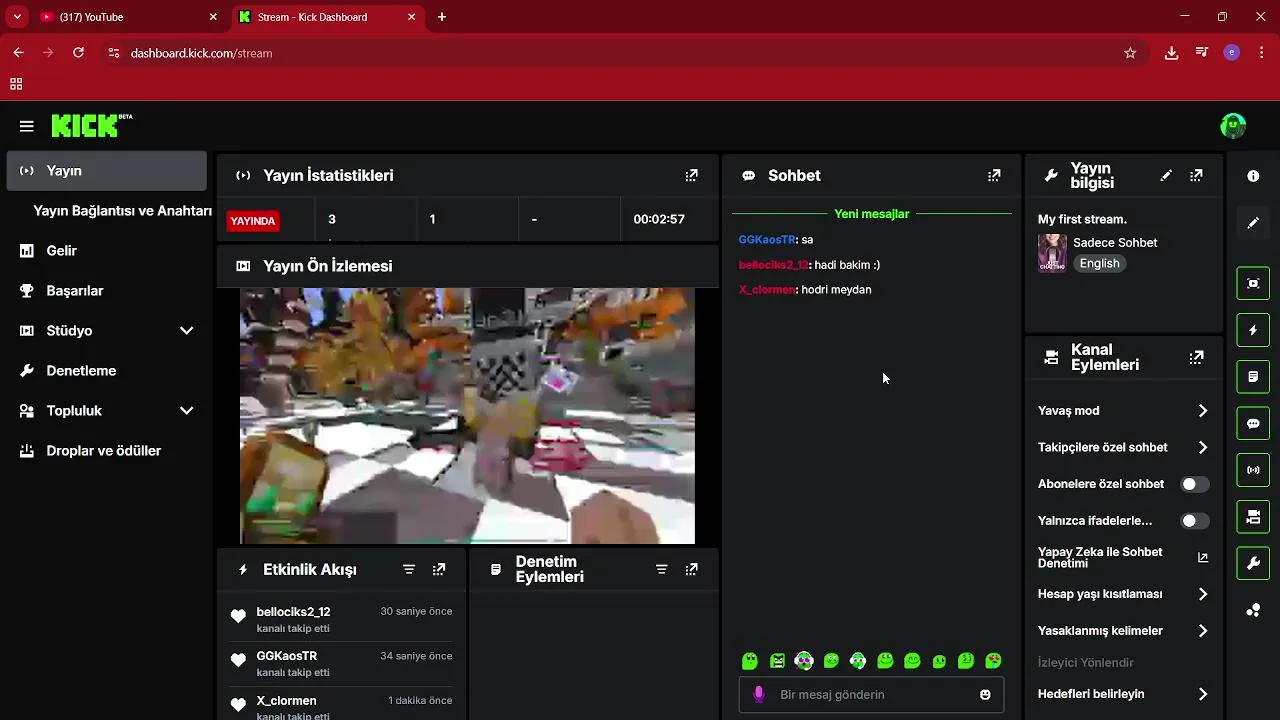Screen dimensions: 1280x720
Task: Open Droplar ve ödüller
Action: pos(106,451)
